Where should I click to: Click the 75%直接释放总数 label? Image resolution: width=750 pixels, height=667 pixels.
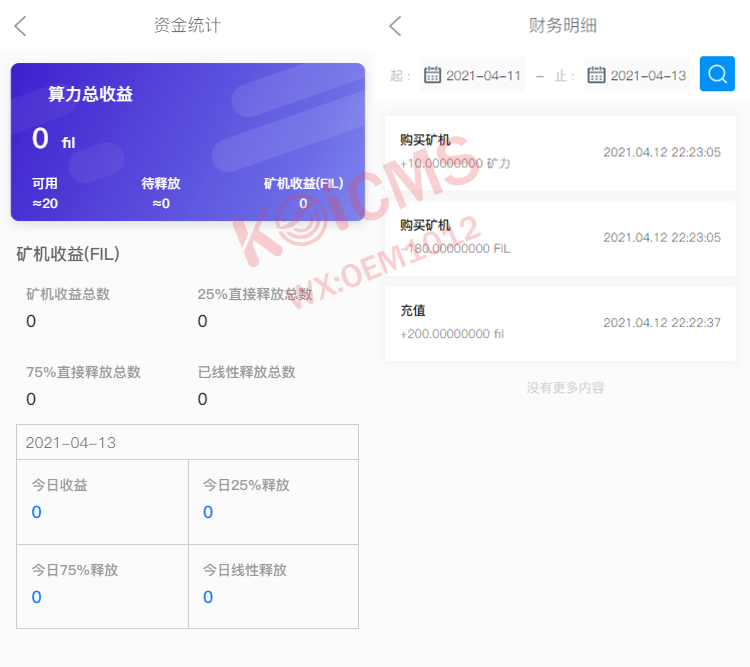click(x=83, y=372)
